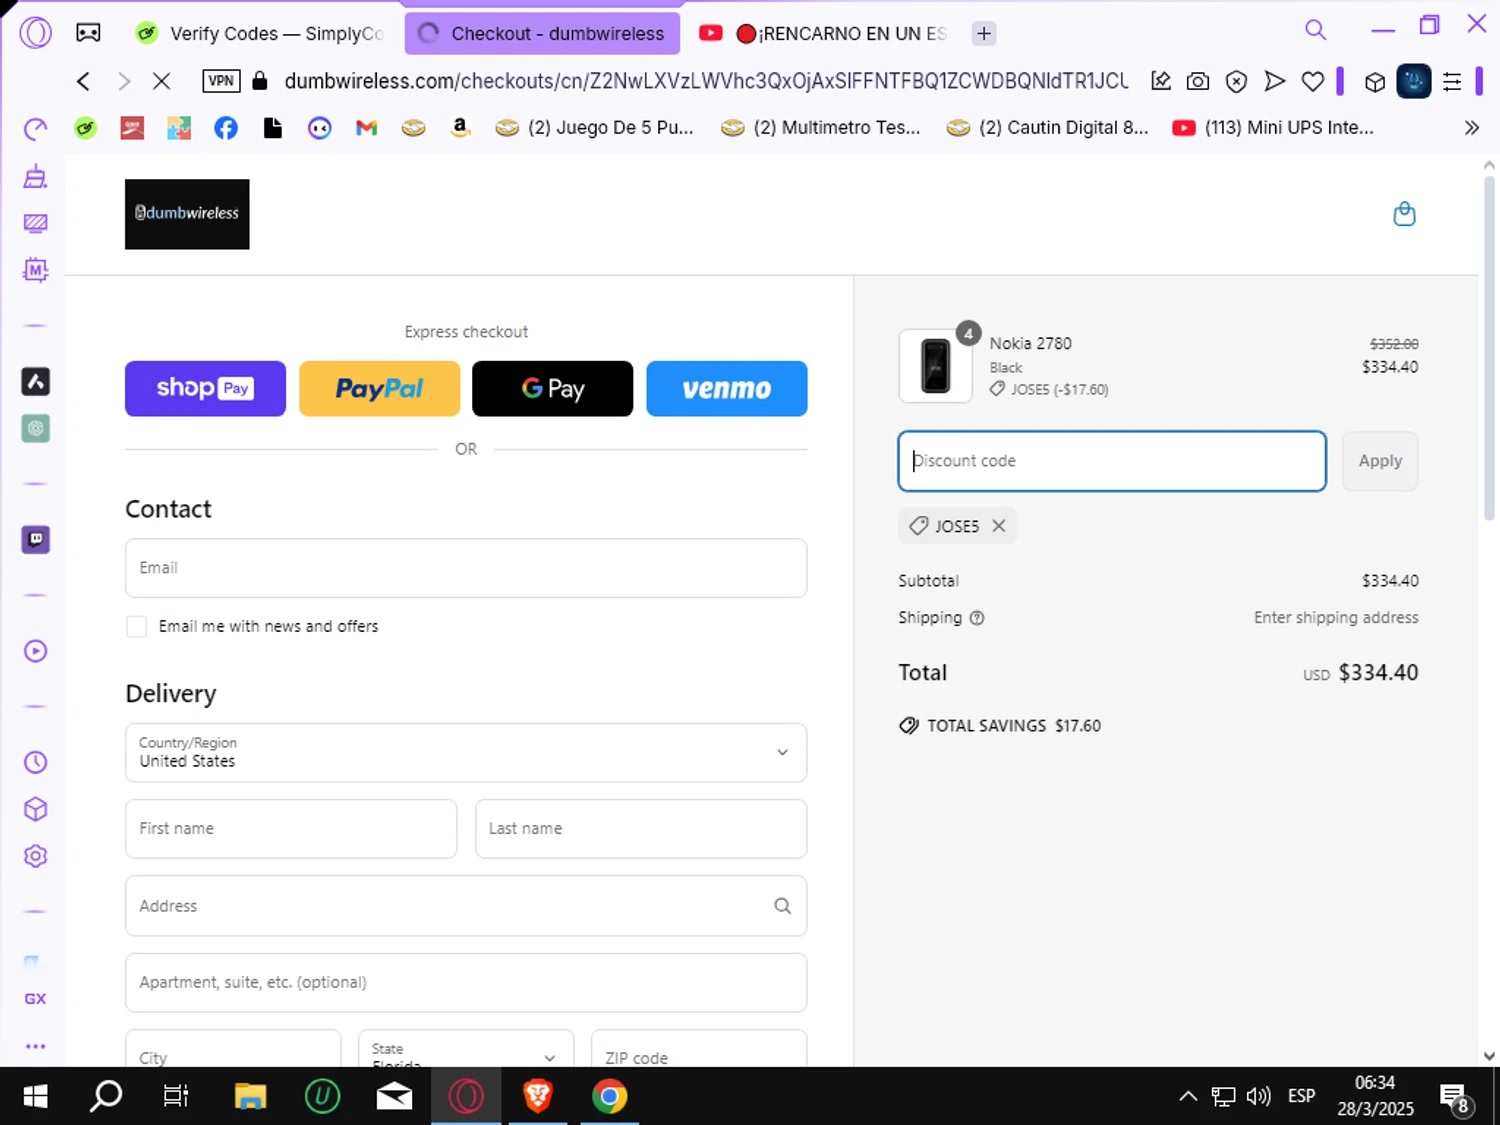This screenshot has height=1125, width=1500.
Task: Open the Twitch sidebar icon
Action: [36, 540]
